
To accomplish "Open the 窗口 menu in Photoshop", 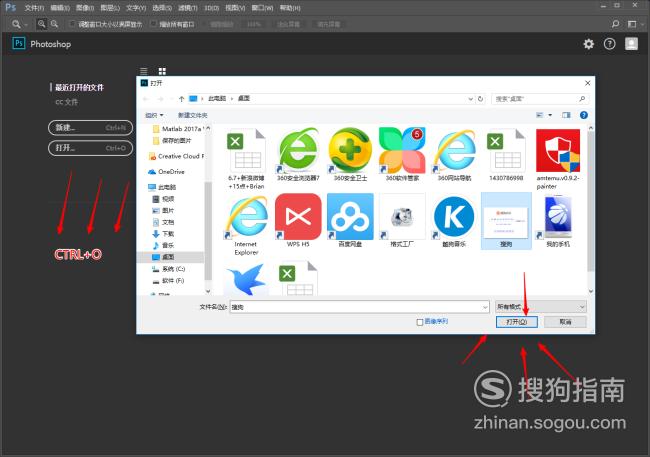I will tap(262, 8).
